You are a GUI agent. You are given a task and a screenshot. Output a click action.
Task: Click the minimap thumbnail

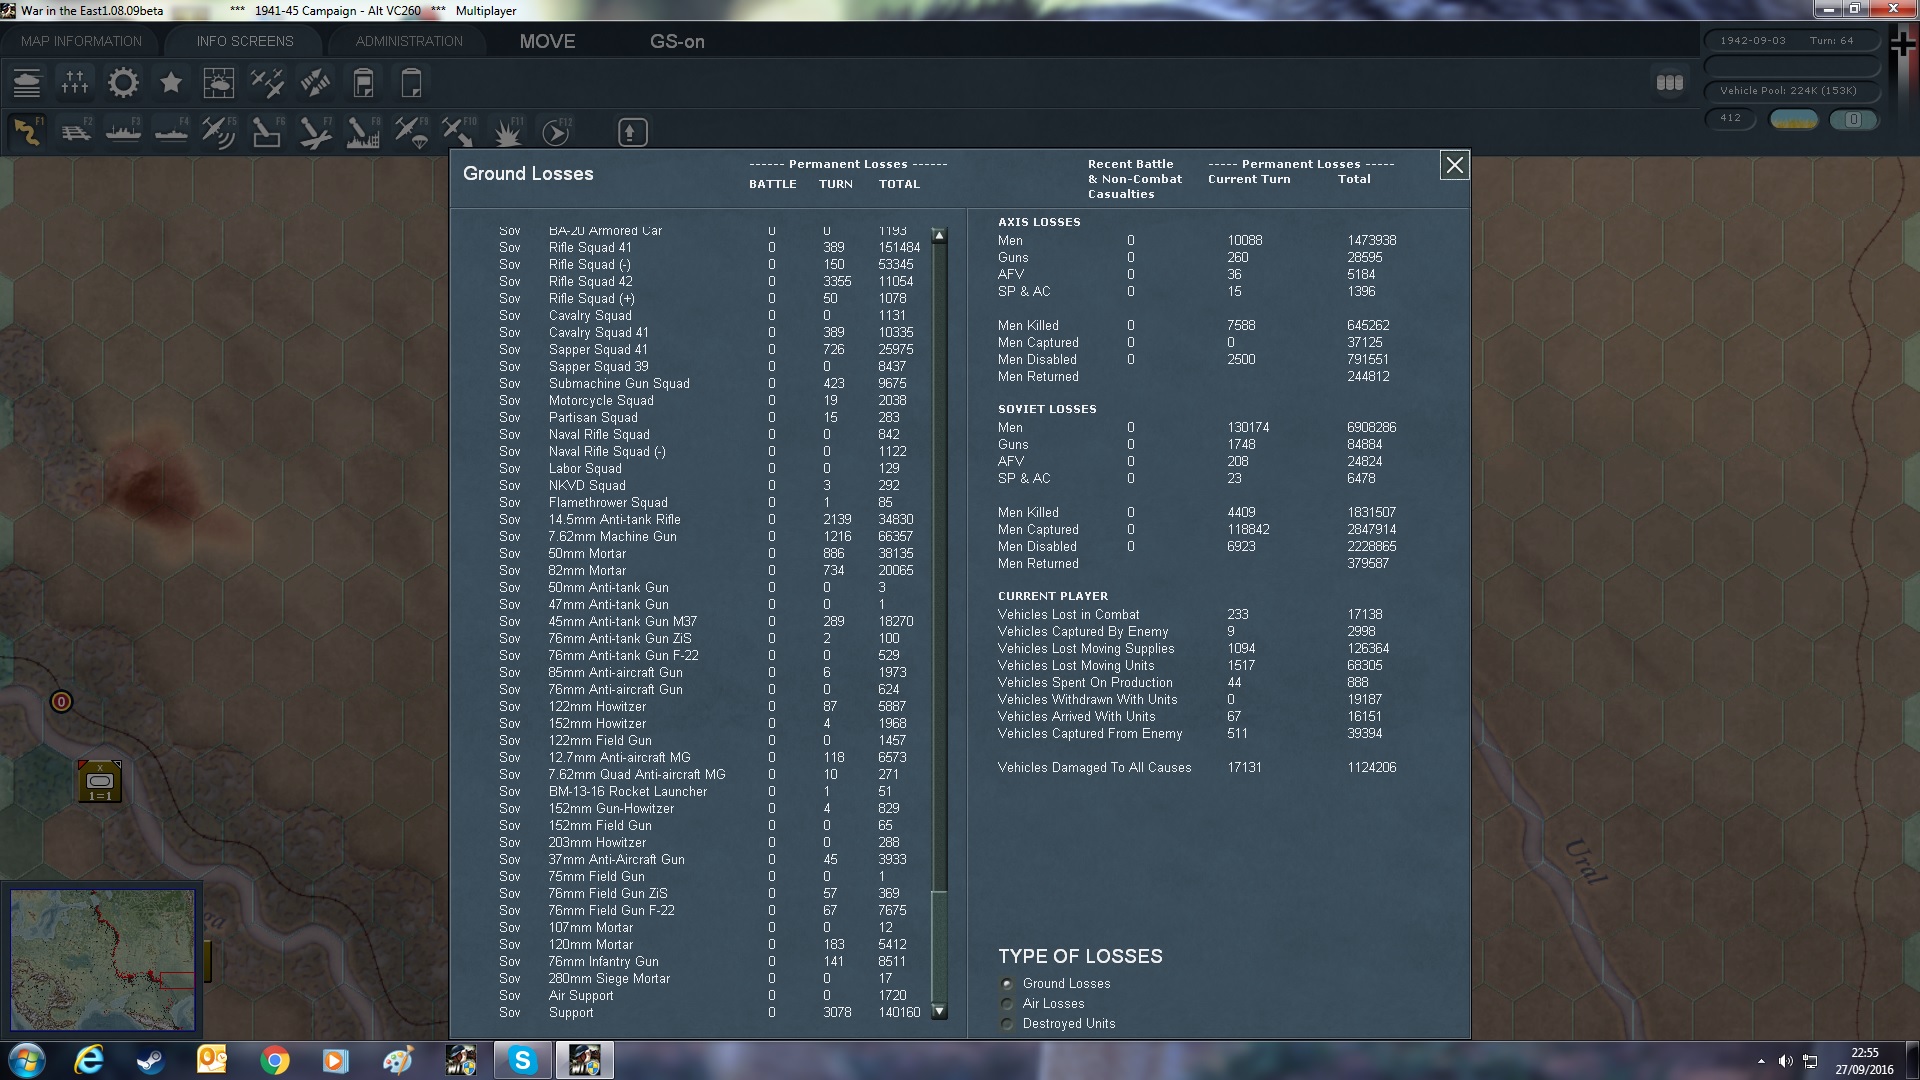pyautogui.click(x=103, y=960)
